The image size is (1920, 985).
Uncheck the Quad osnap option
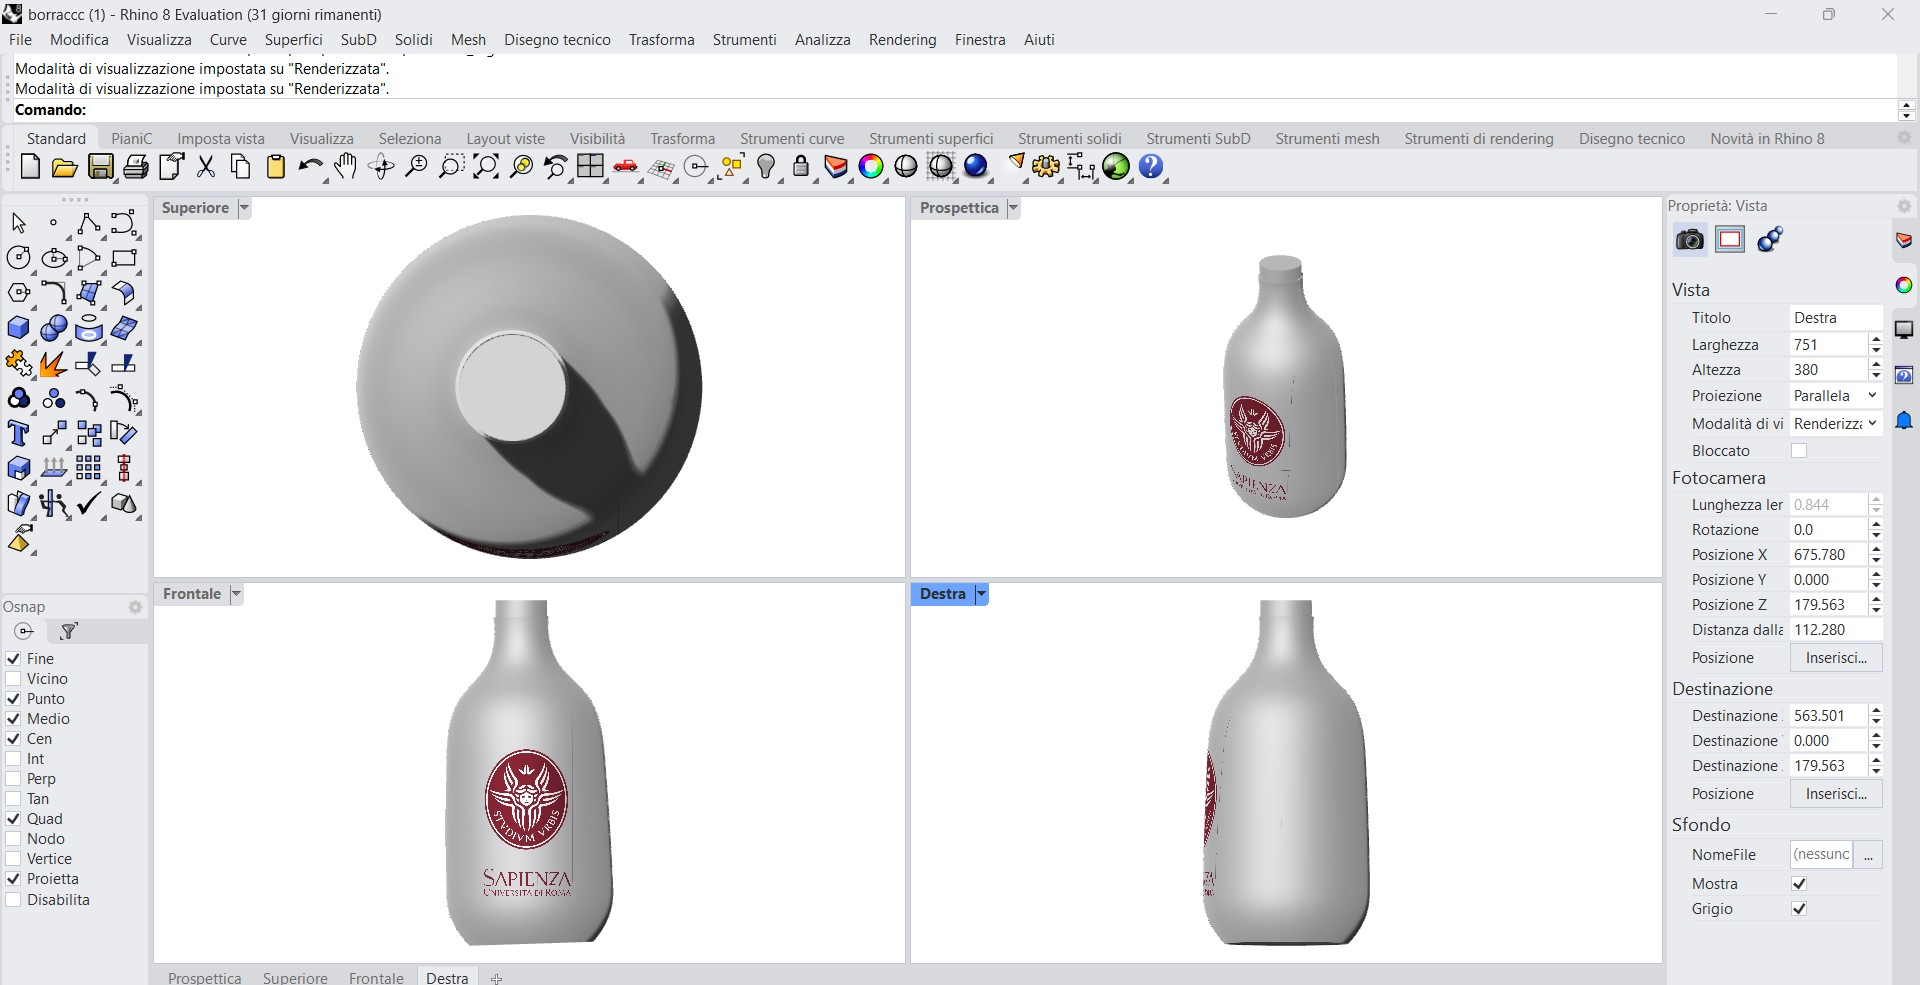click(14, 819)
